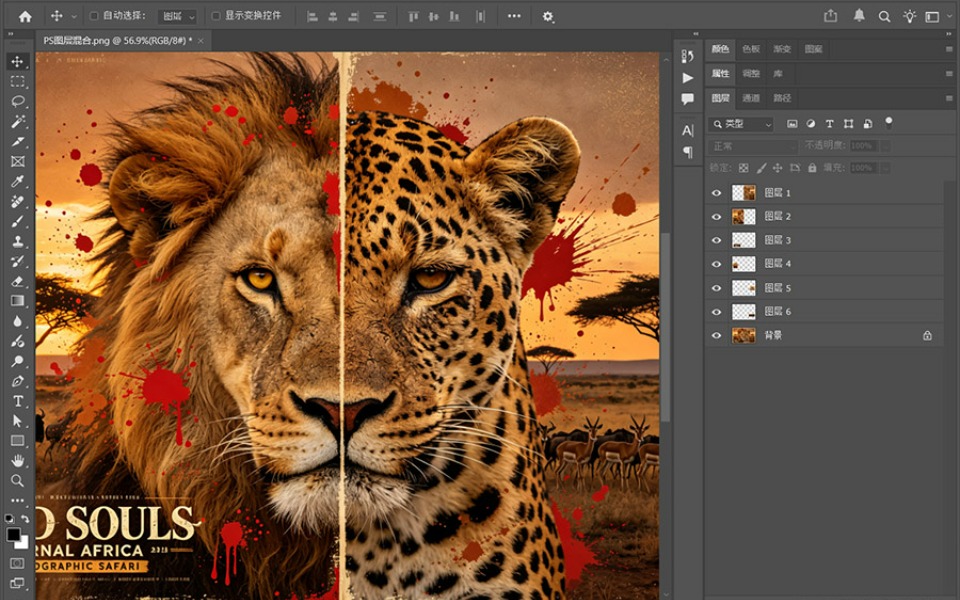Image resolution: width=960 pixels, height=600 pixels.
Task: Click the foreground color swatch
Action: point(13,534)
